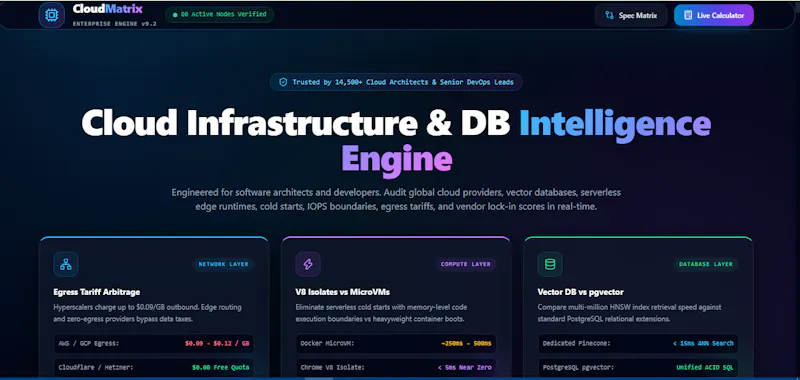Viewport: 800px width, 380px height.
Task: Click the $0.00 Free Quota value
Action: (x=221, y=367)
